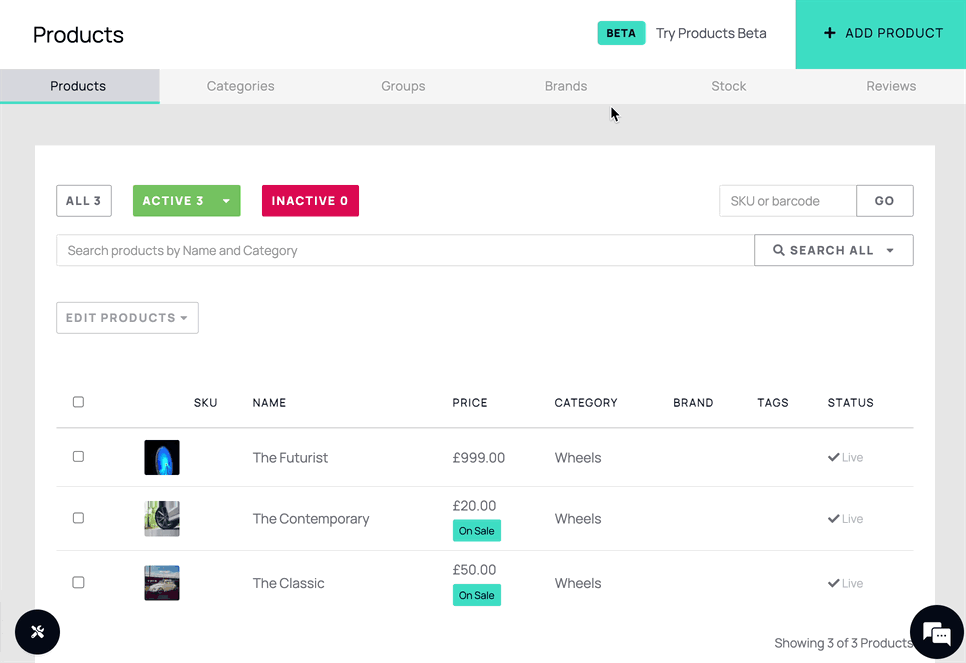This screenshot has width=966, height=663.
Task: Expand the ACTIVE 3 dropdown arrow
Action: (226, 200)
